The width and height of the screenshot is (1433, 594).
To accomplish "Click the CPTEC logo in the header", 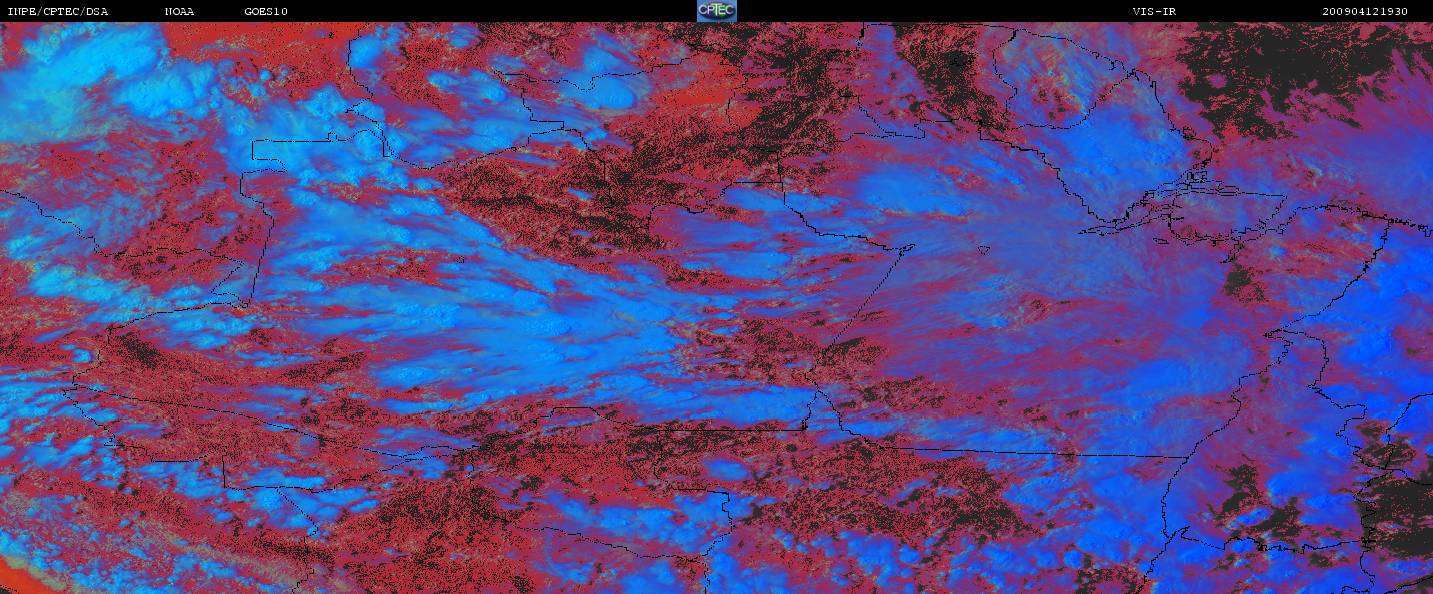I will click(x=716, y=11).
